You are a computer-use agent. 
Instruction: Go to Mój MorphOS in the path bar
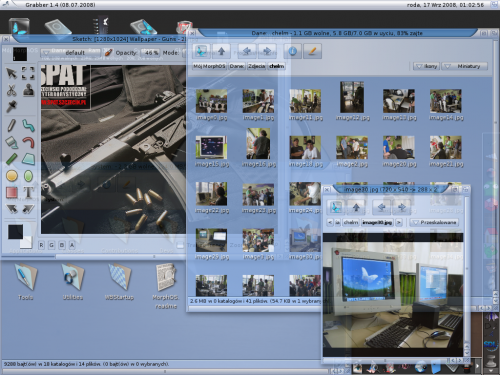[x=209, y=66]
